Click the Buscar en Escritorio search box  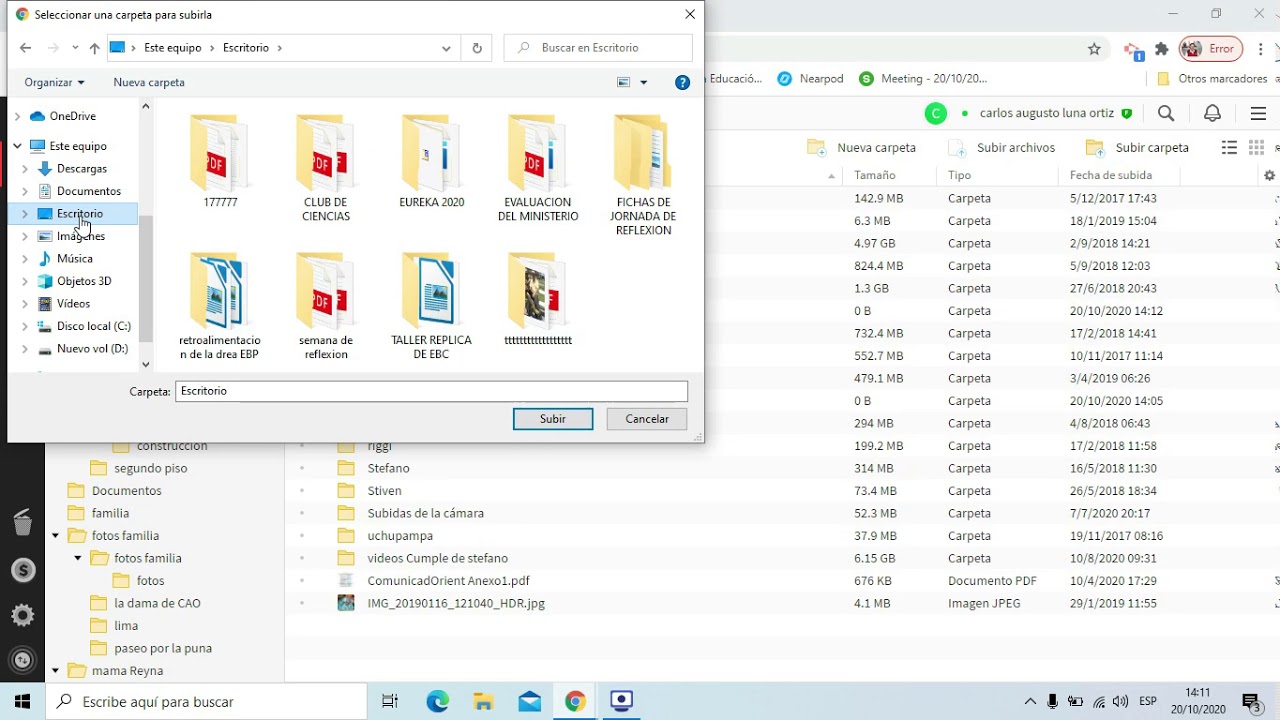pyautogui.click(x=598, y=48)
